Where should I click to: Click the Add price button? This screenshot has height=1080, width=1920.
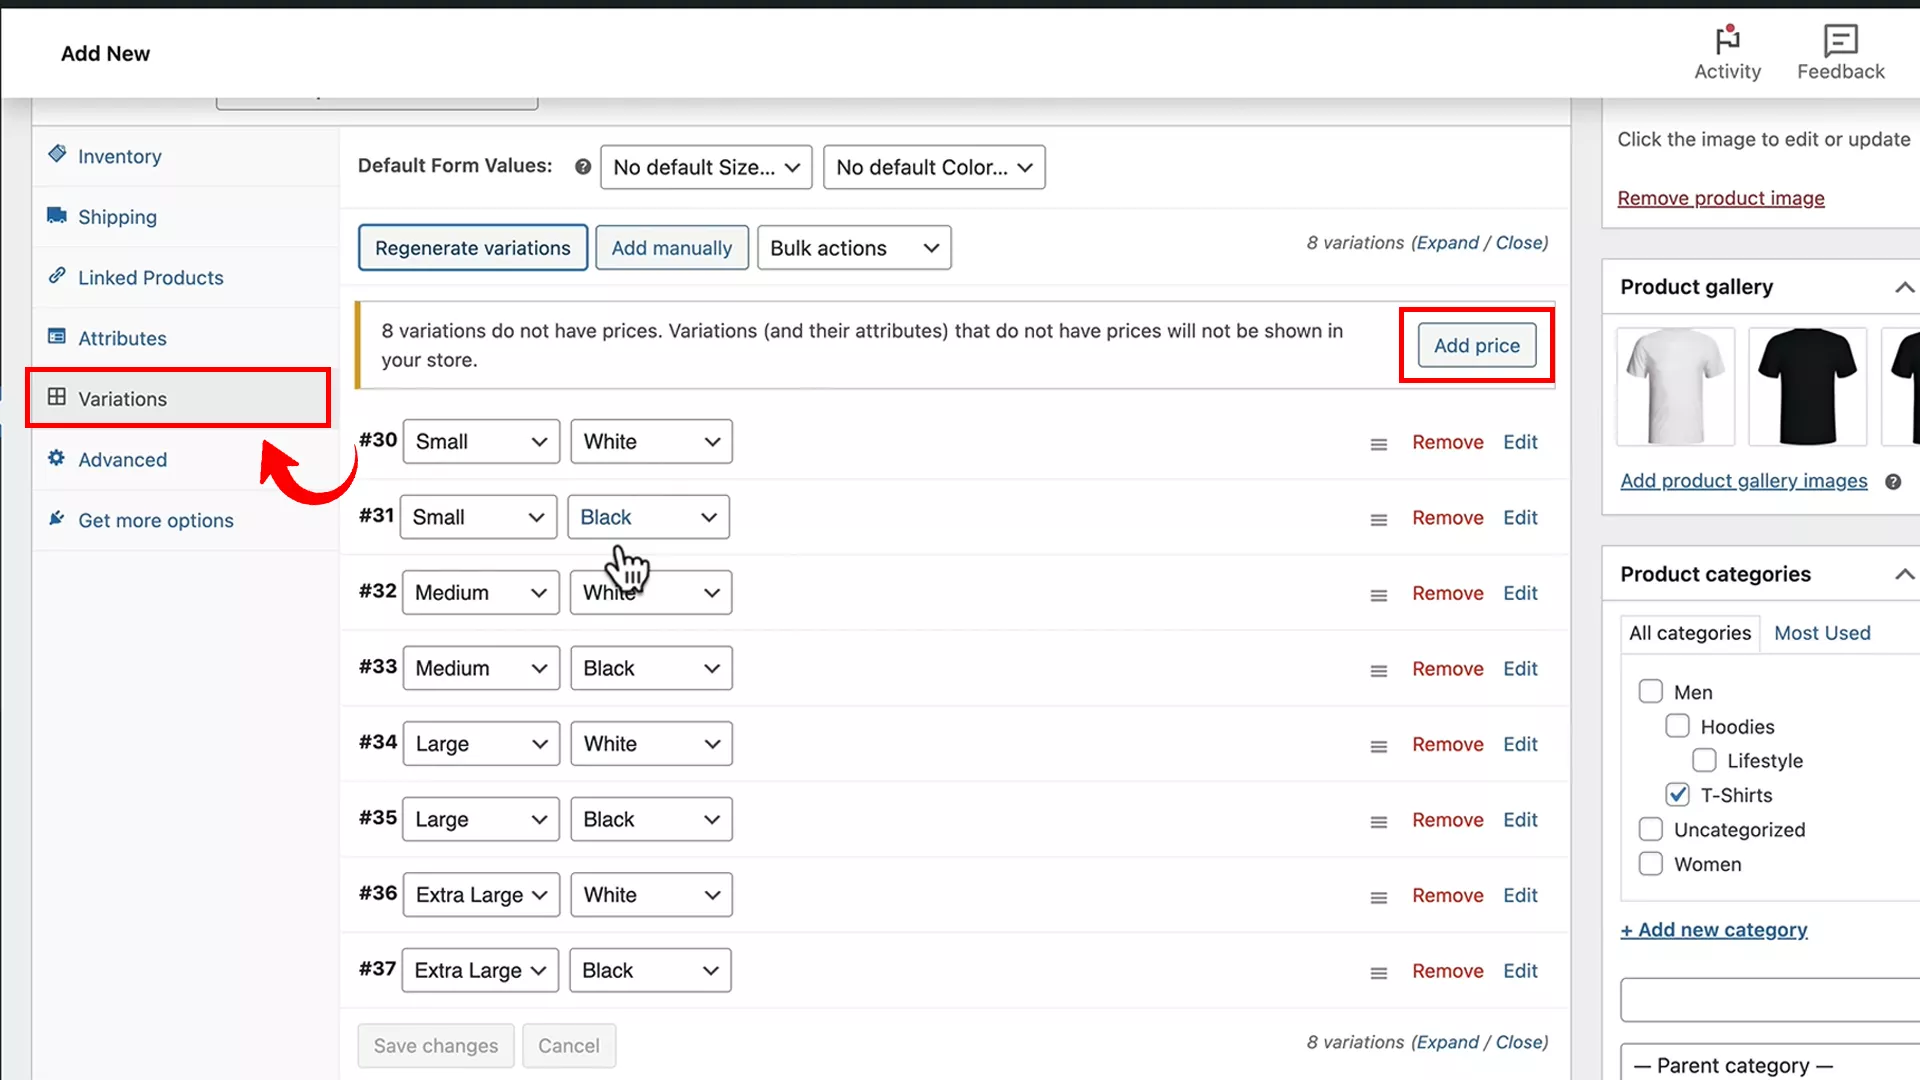1475,345
